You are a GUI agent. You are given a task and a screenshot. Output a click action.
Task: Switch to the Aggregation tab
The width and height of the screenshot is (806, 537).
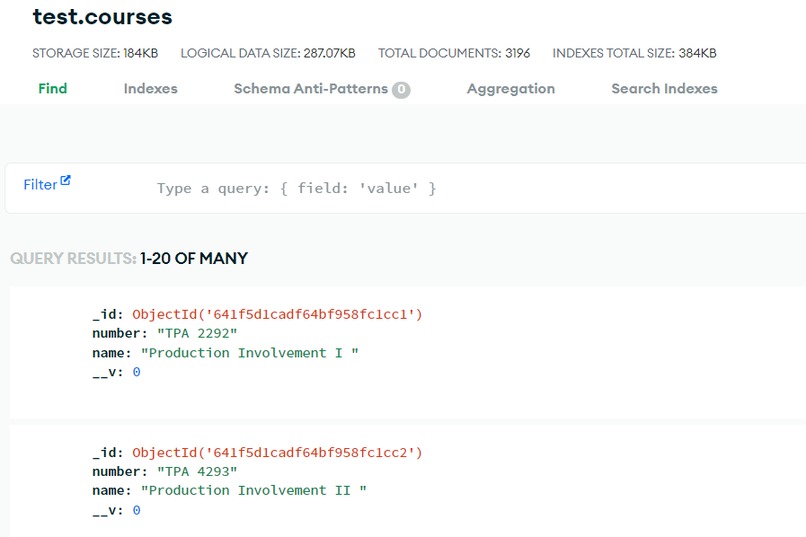point(511,88)
